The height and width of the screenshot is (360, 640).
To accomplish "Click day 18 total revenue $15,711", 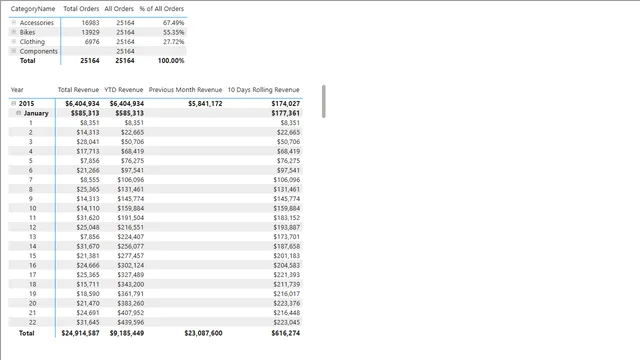I will (88, 284).
